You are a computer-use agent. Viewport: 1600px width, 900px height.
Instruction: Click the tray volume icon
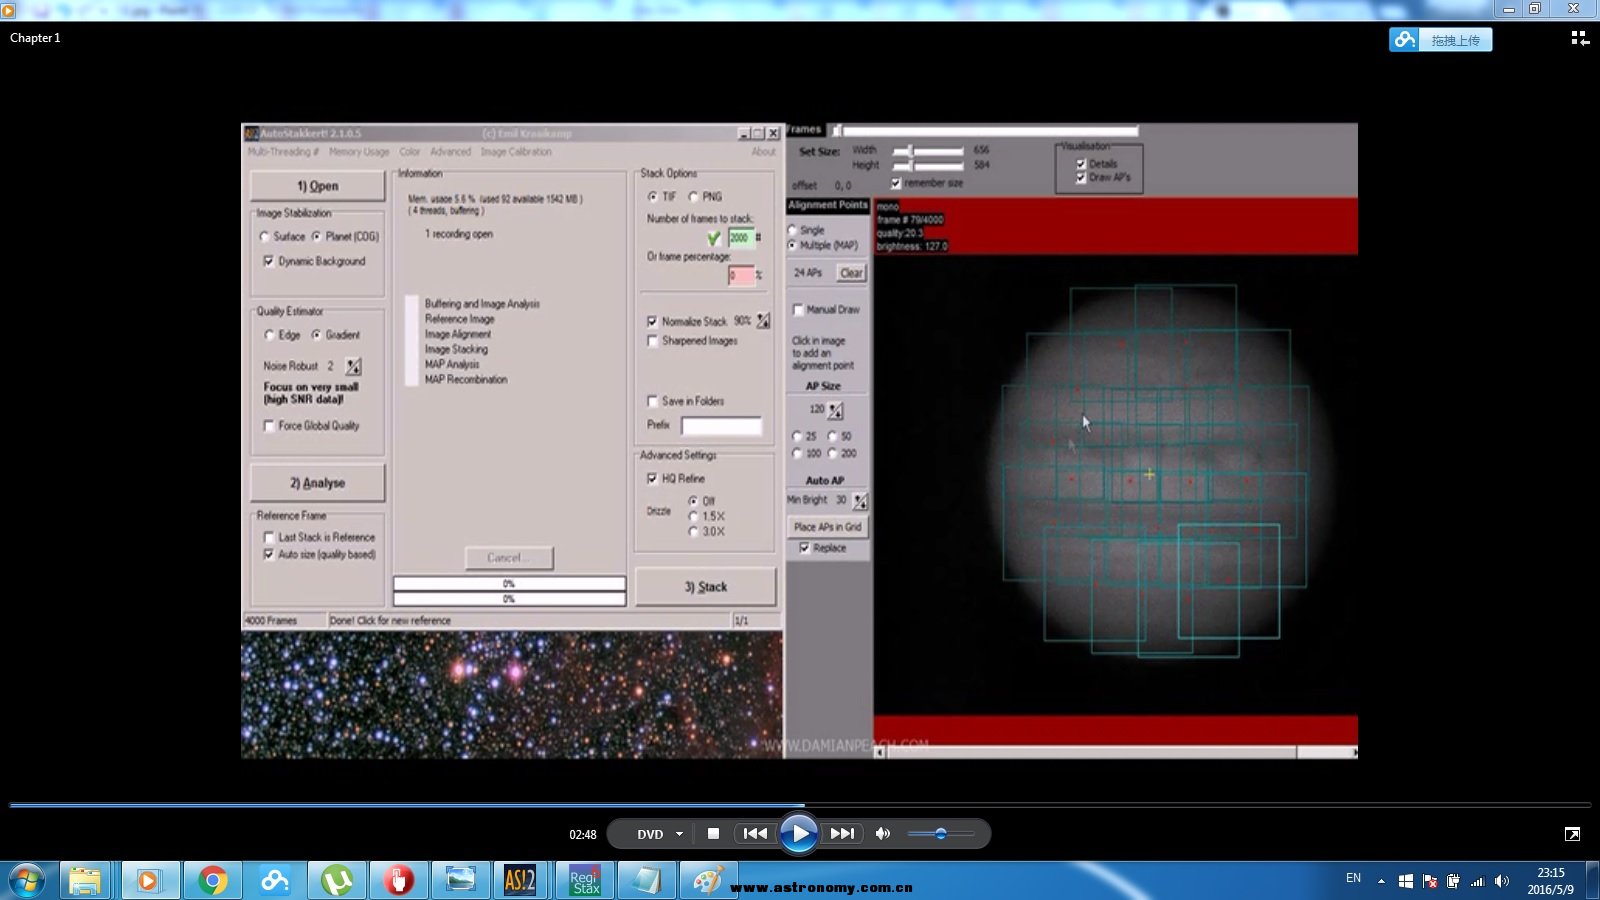coord(1502,881)
